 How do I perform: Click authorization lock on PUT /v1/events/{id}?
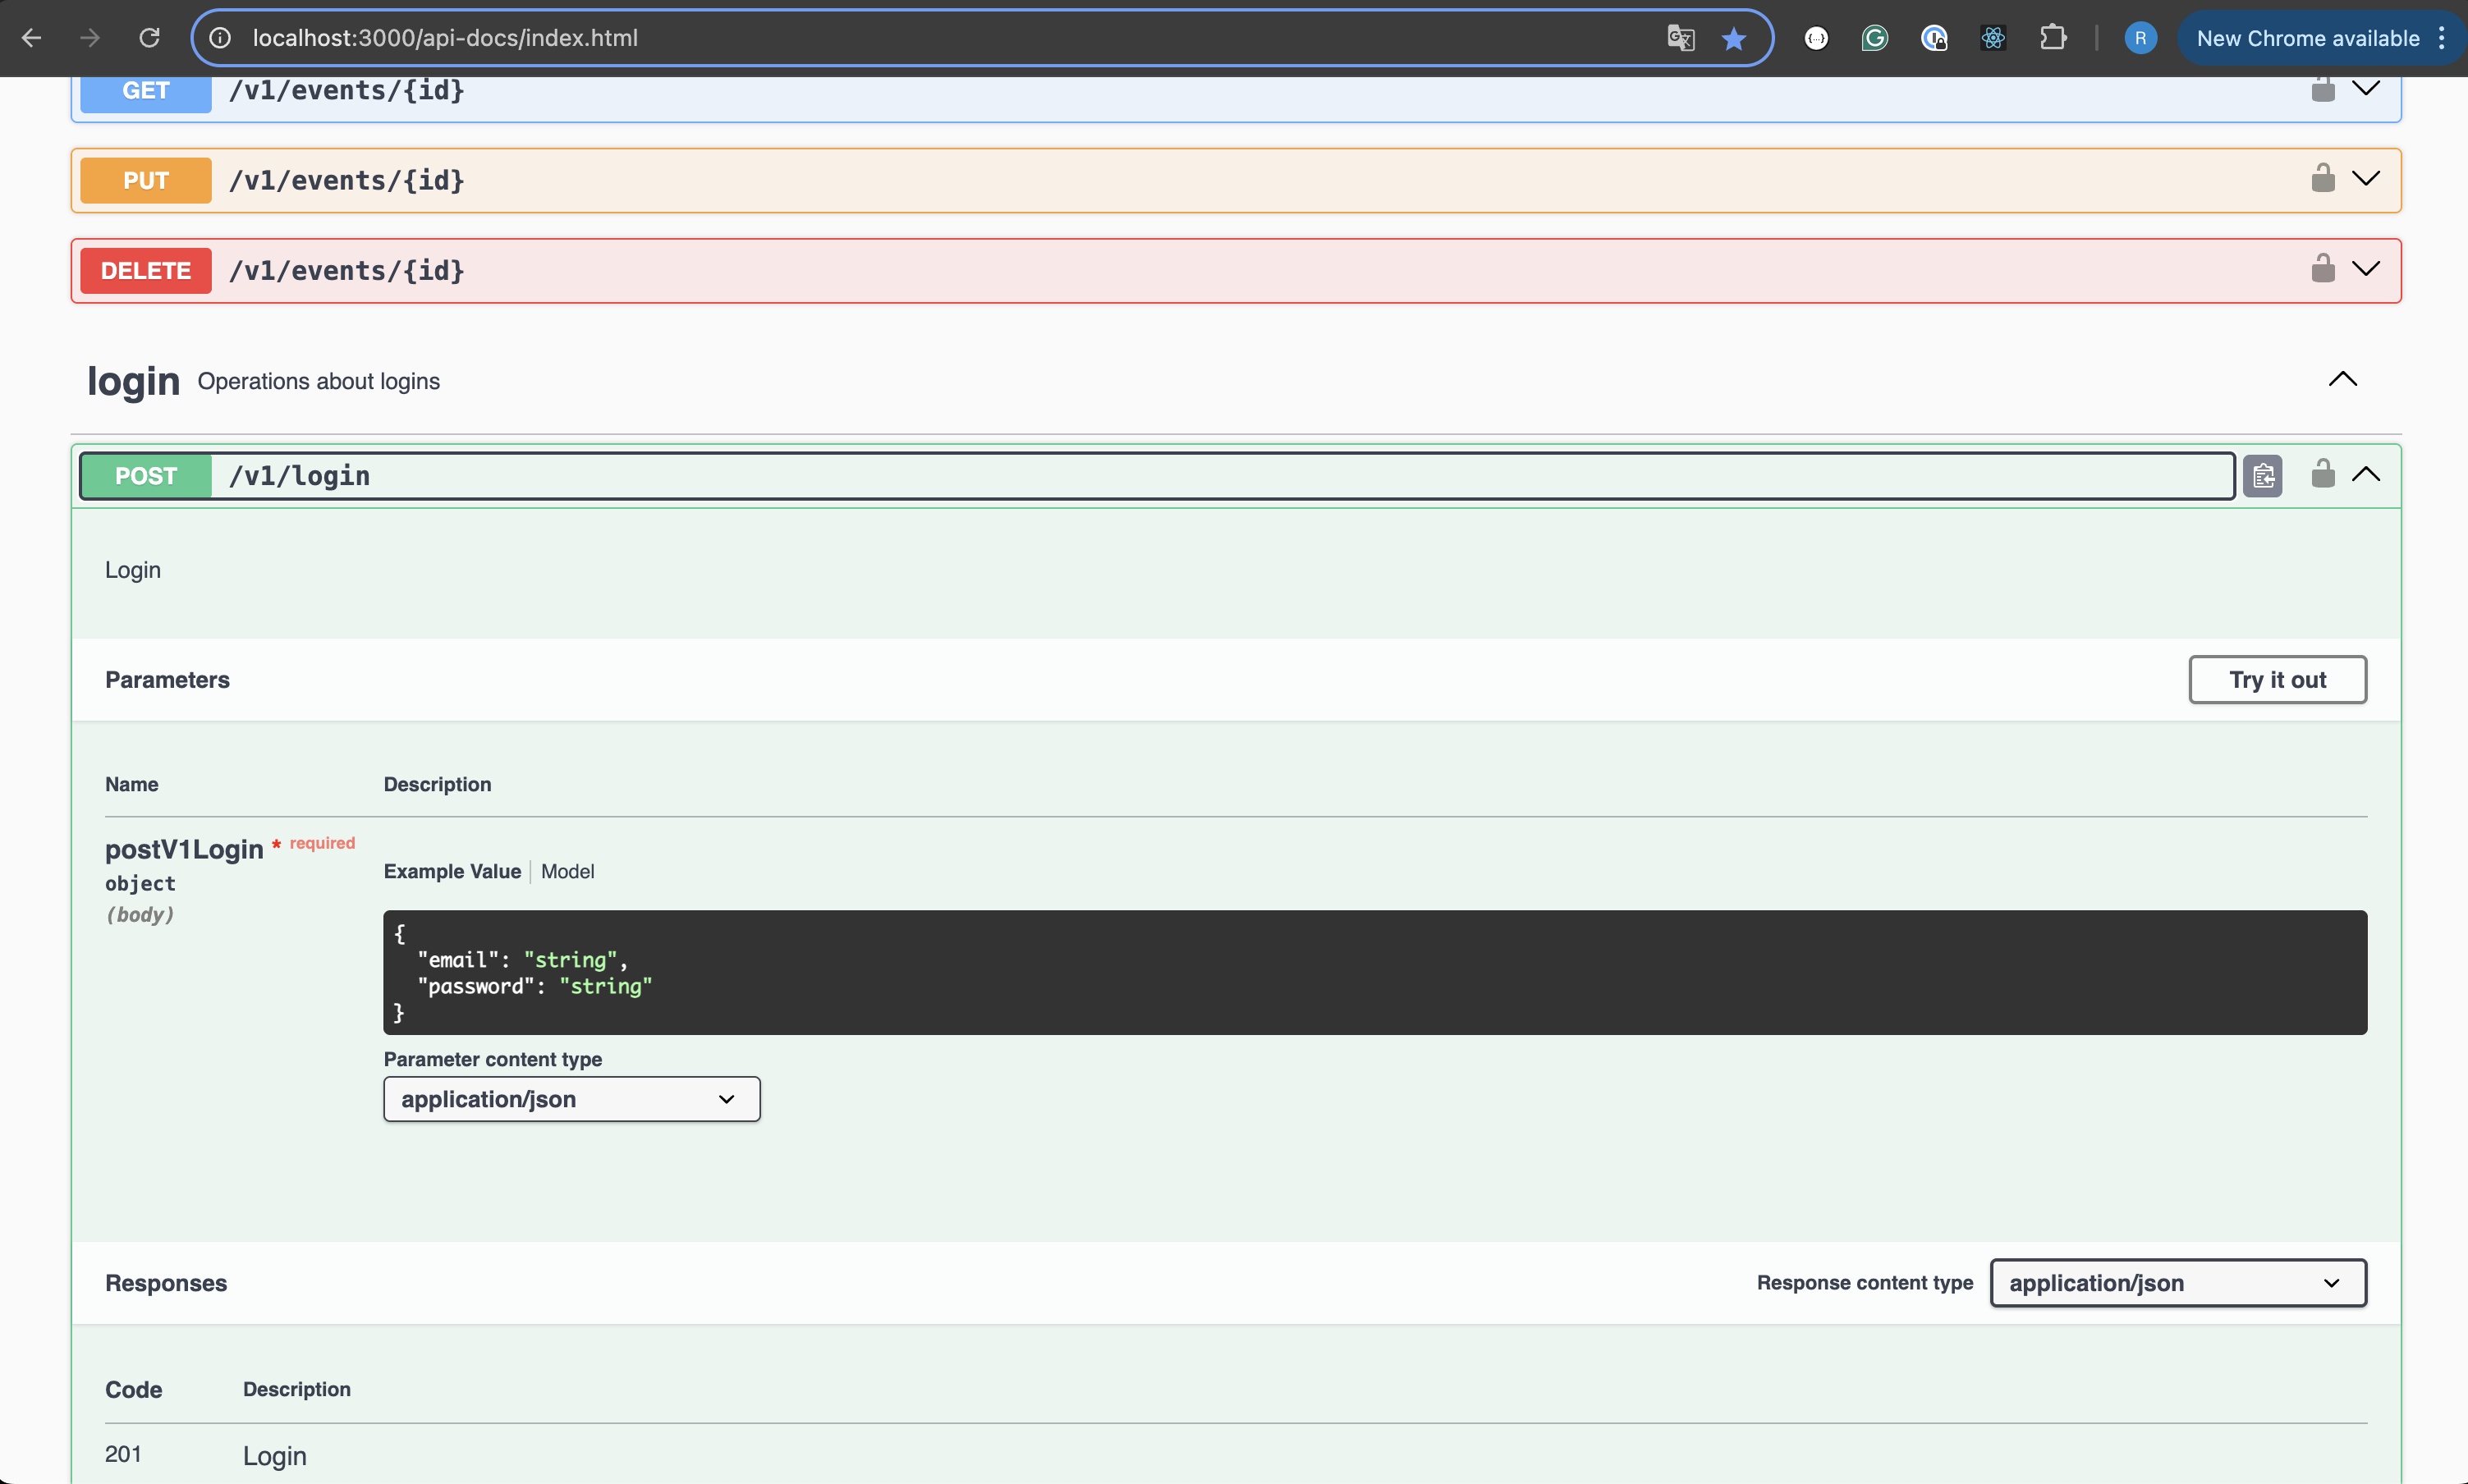point(2322,178)
